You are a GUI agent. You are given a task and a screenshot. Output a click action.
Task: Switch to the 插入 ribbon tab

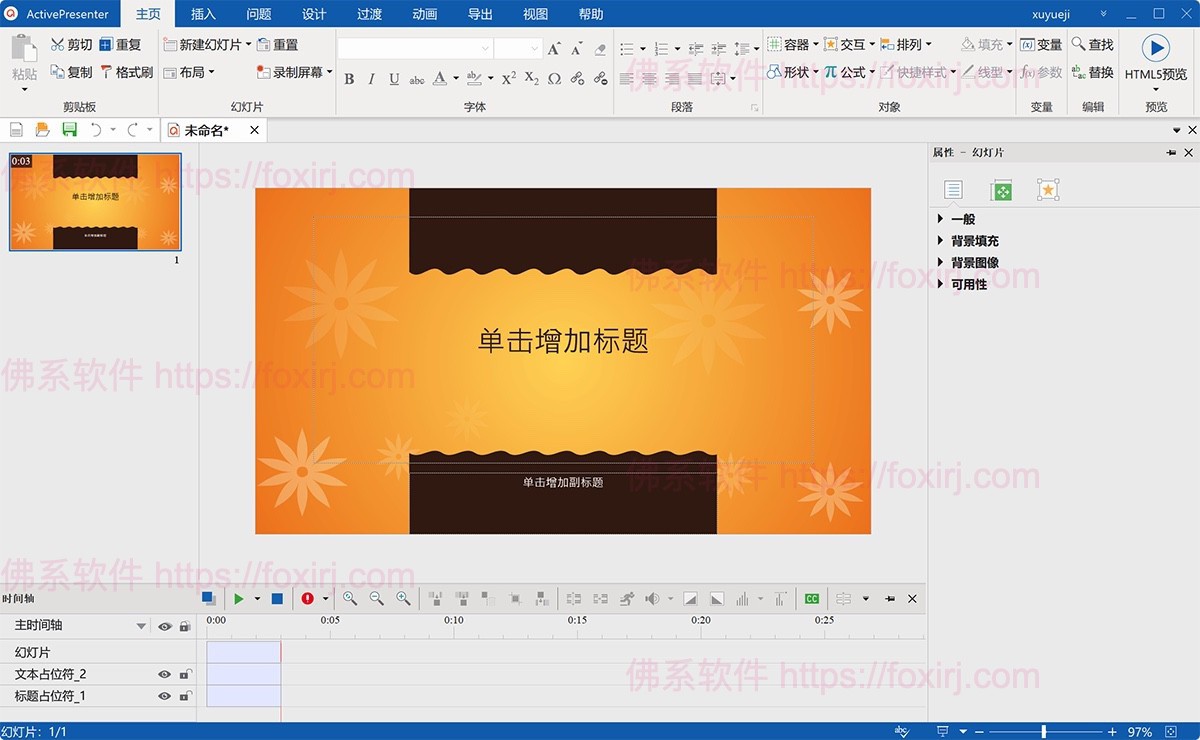click(x=203, y=14)
